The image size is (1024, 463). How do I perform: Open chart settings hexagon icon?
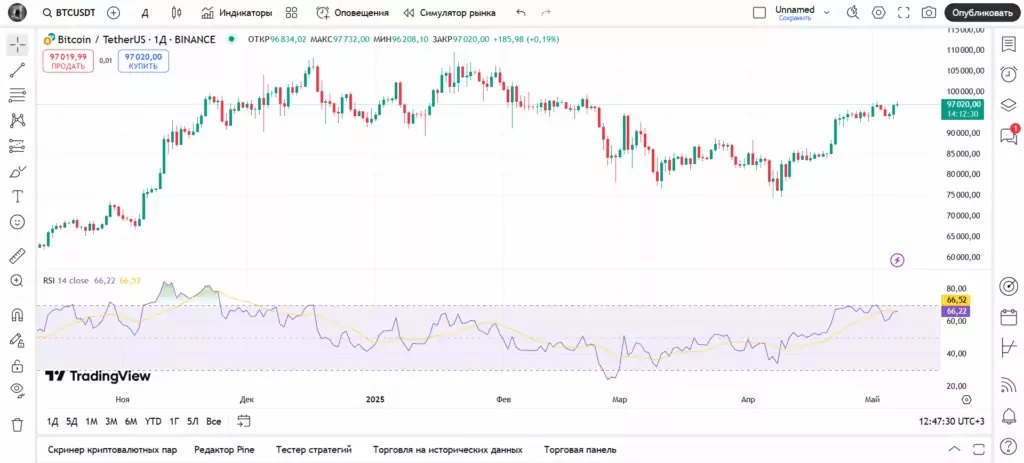[x=878, y=12]
